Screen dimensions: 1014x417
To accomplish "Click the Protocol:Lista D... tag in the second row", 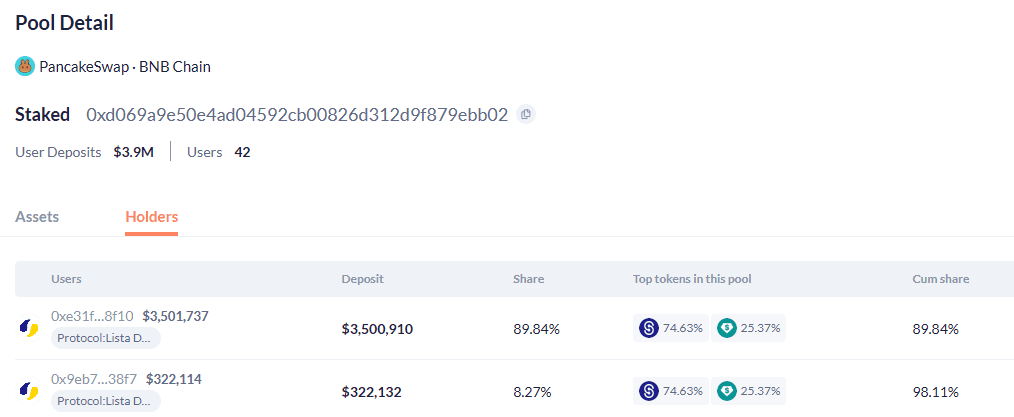I will coord(105,401).
